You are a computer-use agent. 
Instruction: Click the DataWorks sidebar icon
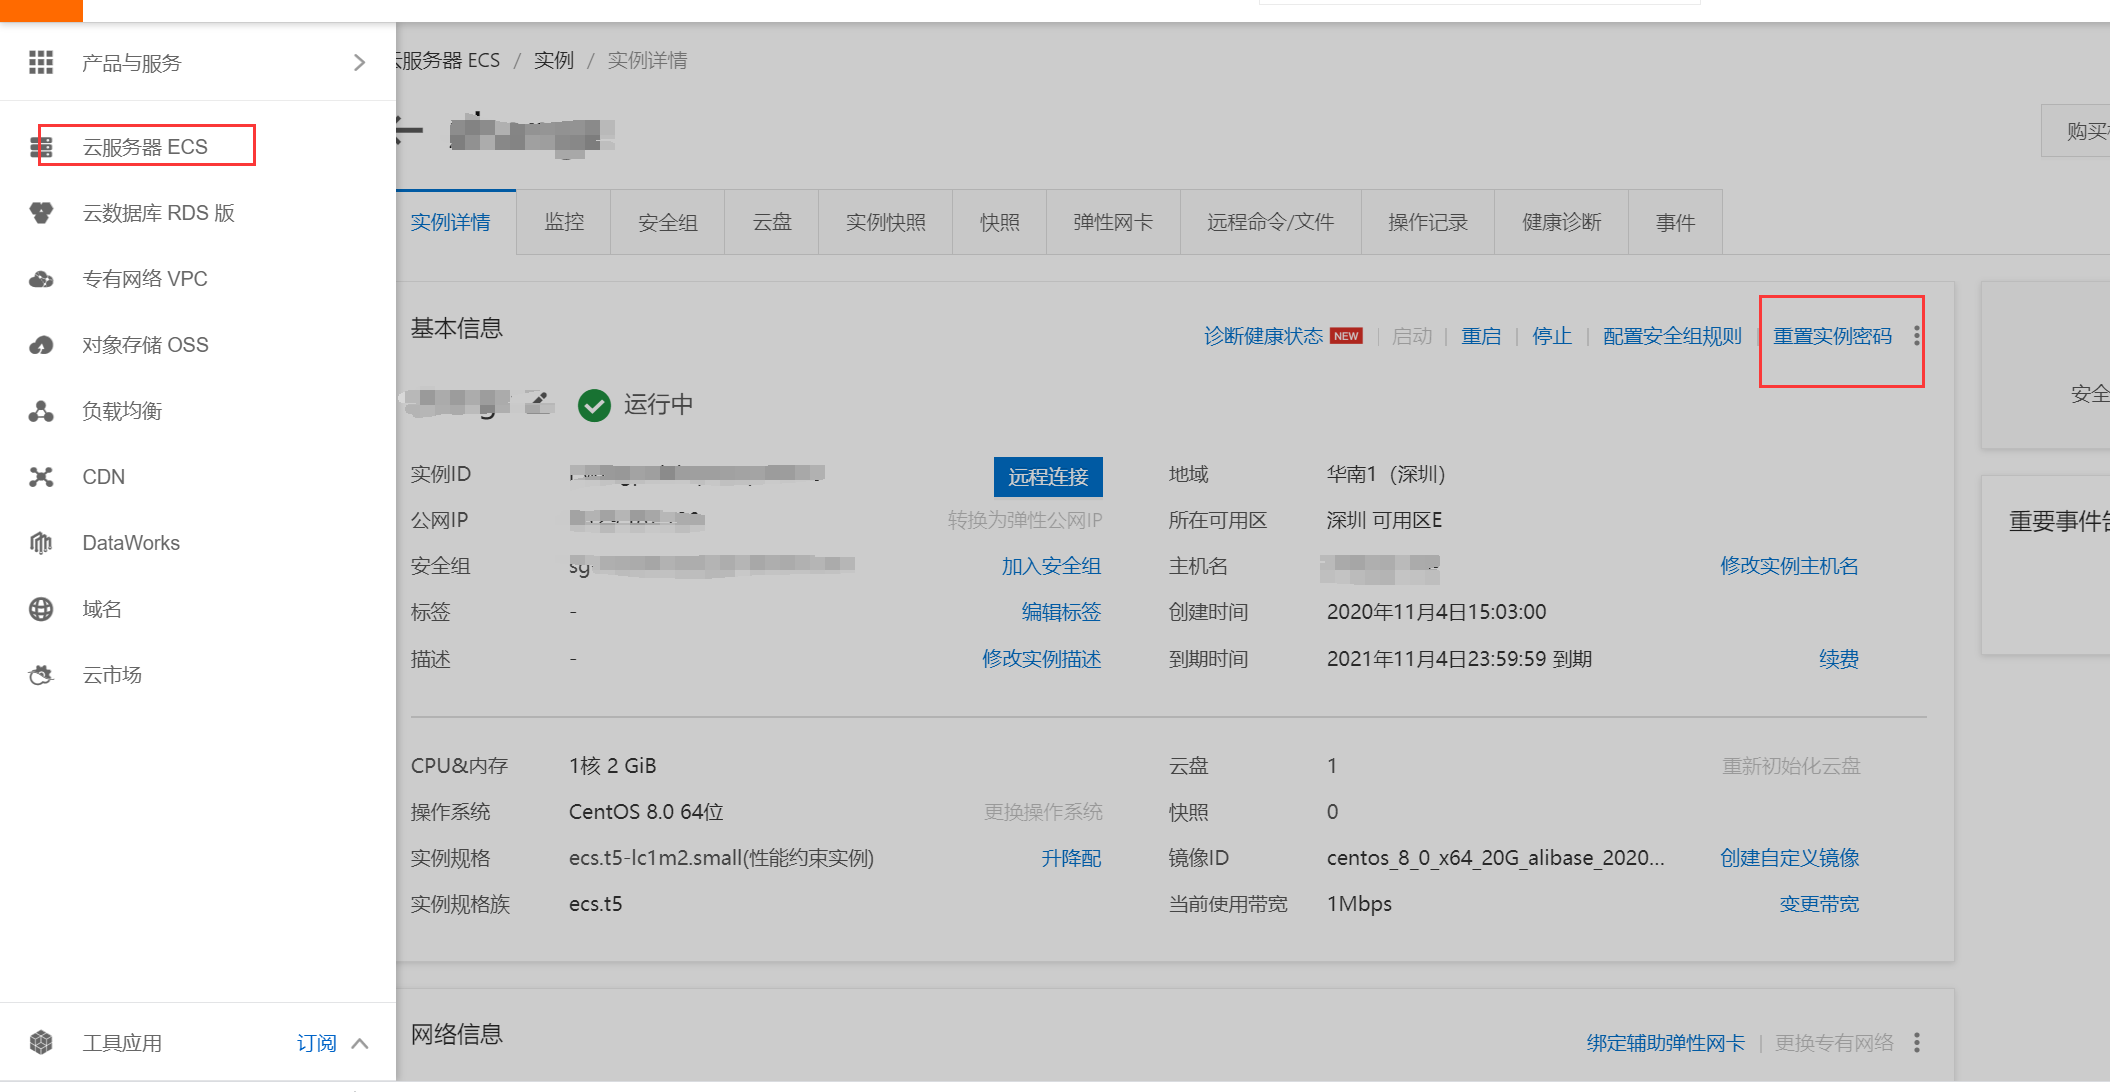[x=41, y=543]
